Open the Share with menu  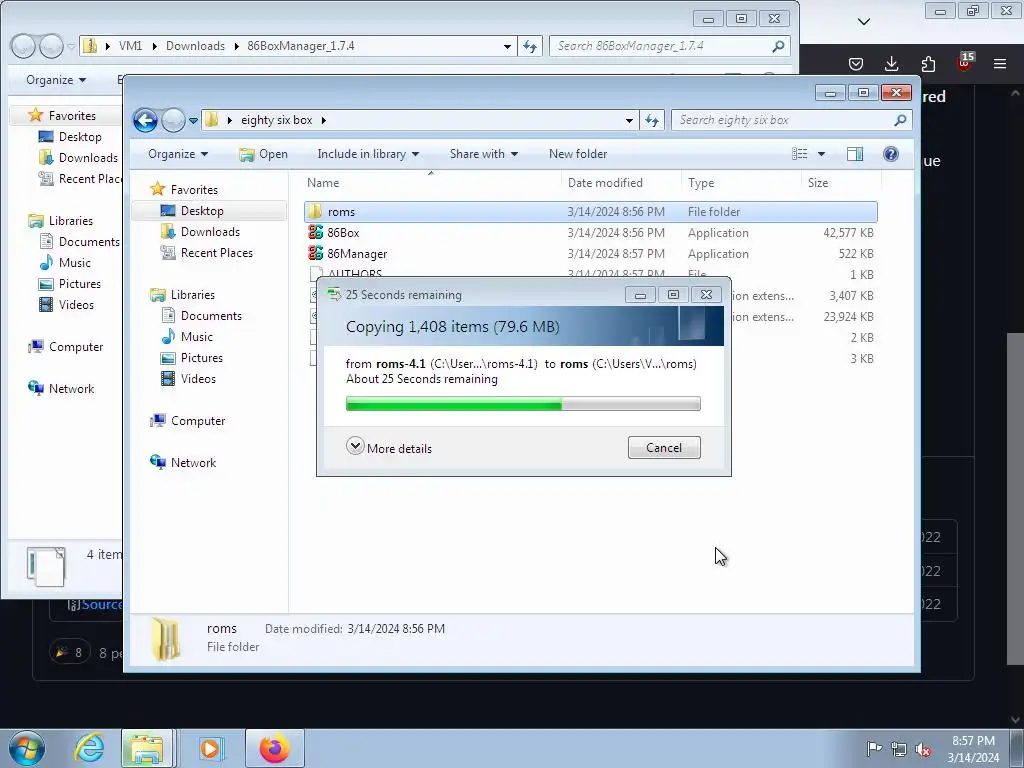(x=483, y=154)
